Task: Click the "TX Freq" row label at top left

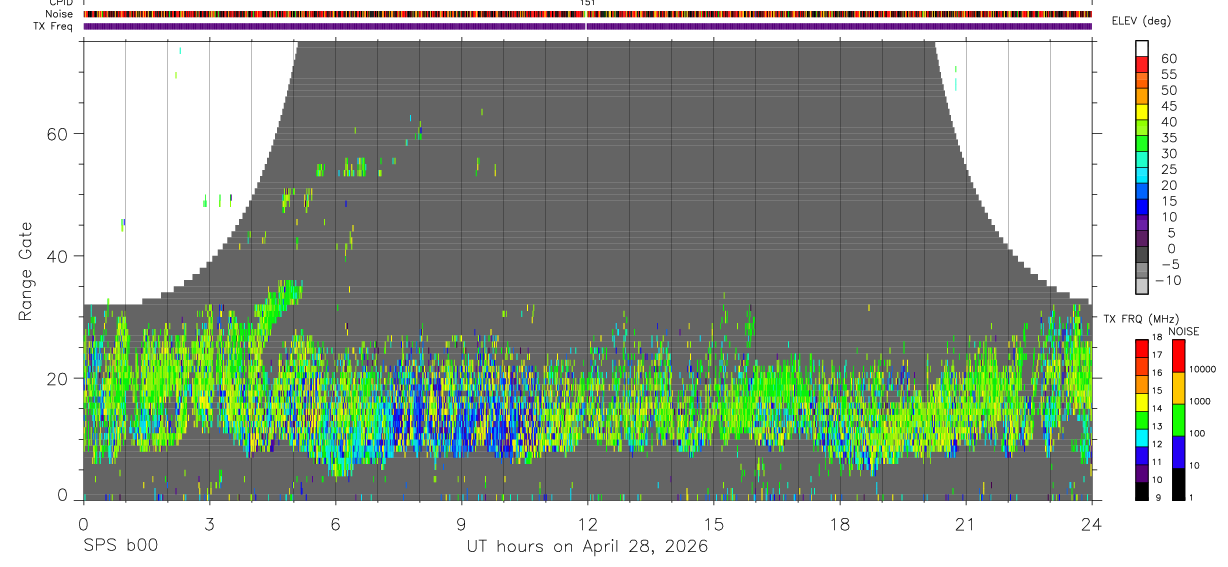Action: click(x=54, y=26)
